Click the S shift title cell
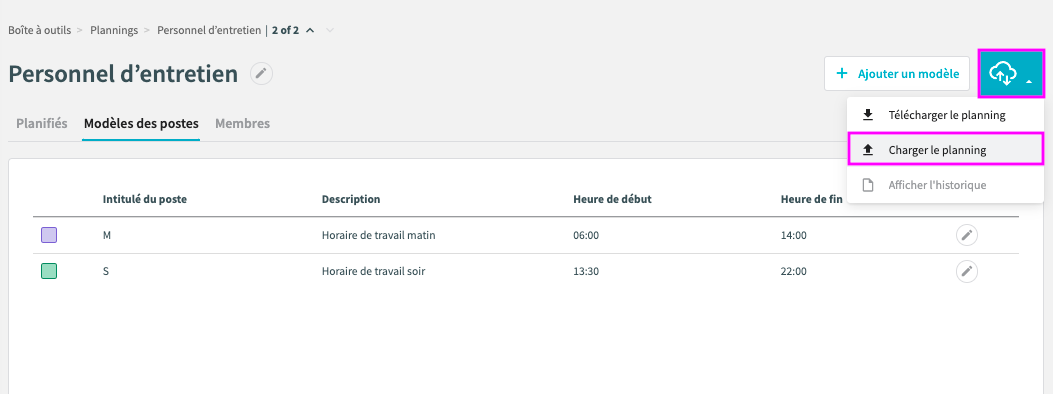This screenshot has height=394, width=1053. [105, 272]
